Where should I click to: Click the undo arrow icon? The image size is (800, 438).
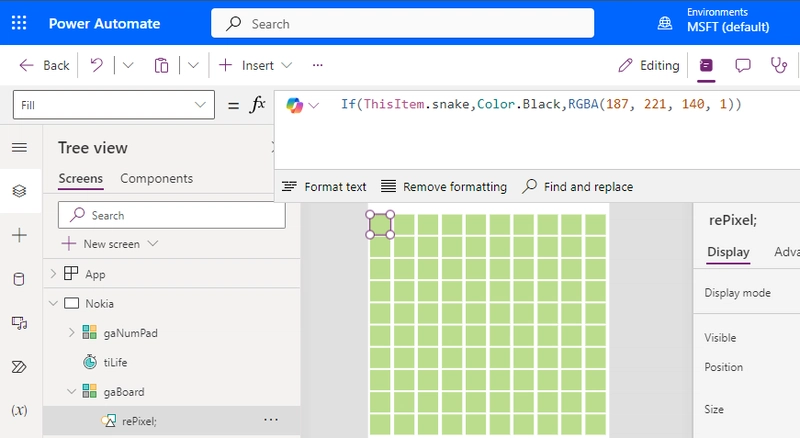96,65
